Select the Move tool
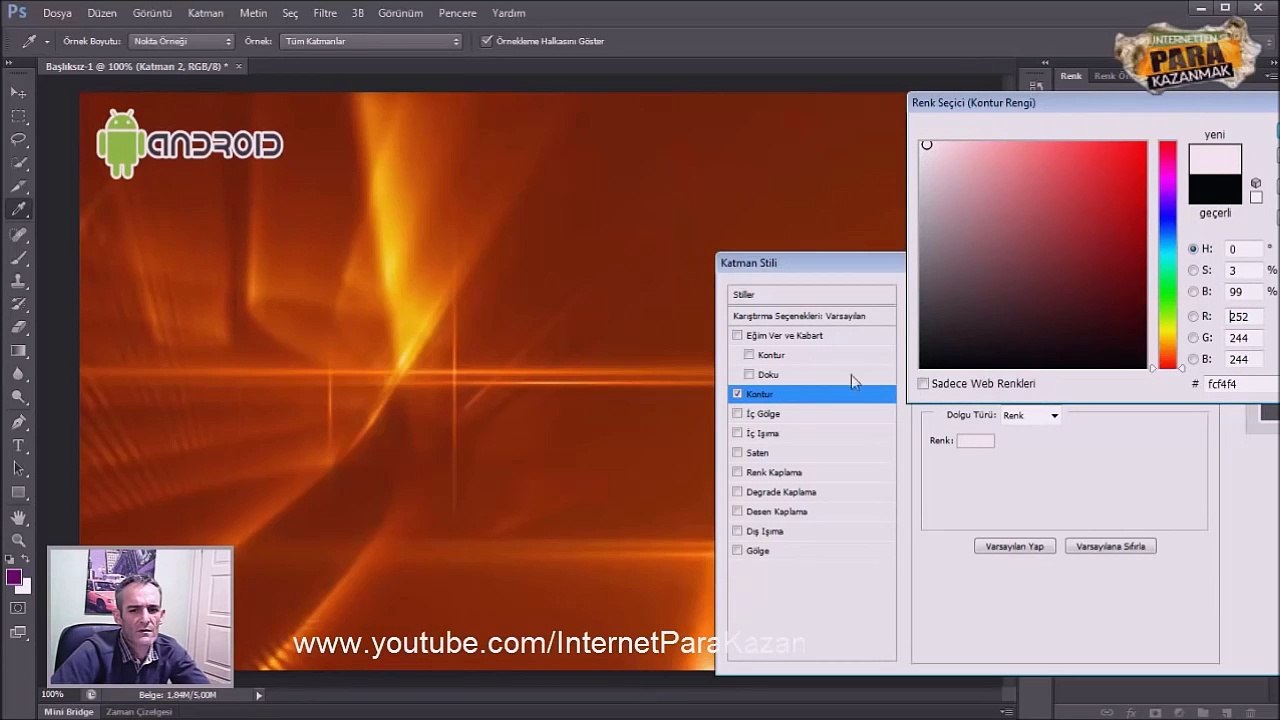The image size is (1280, 720). 19,92
